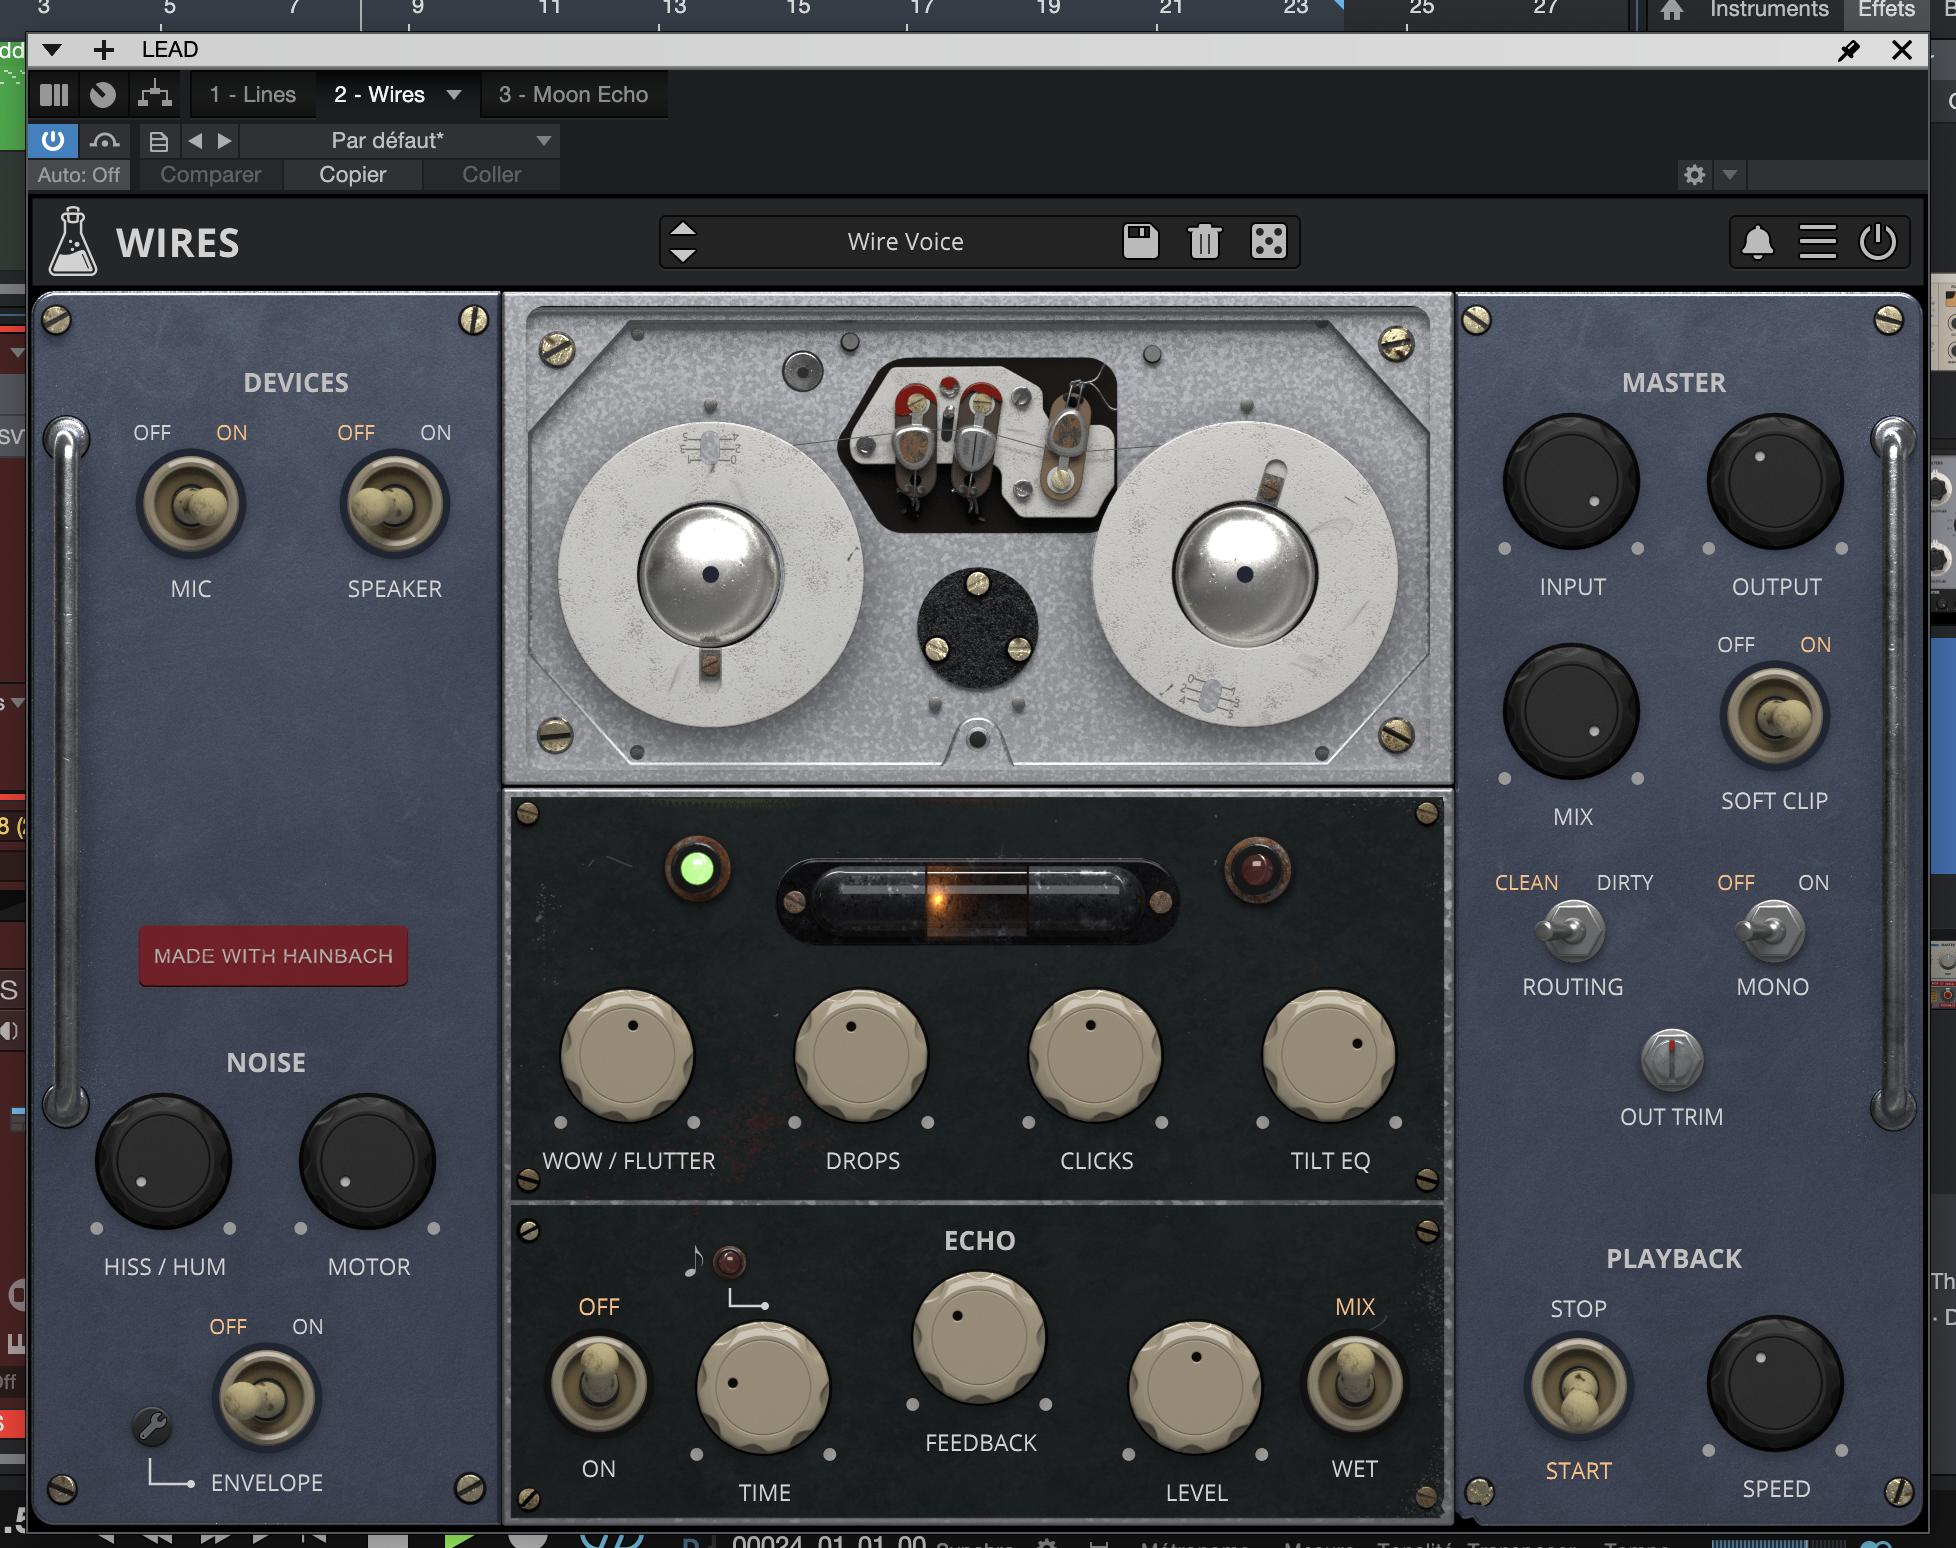Open notifications bell in Wires header
The width and height of the screenshot is (1956, 1548).
click(x=1757, y=242)
